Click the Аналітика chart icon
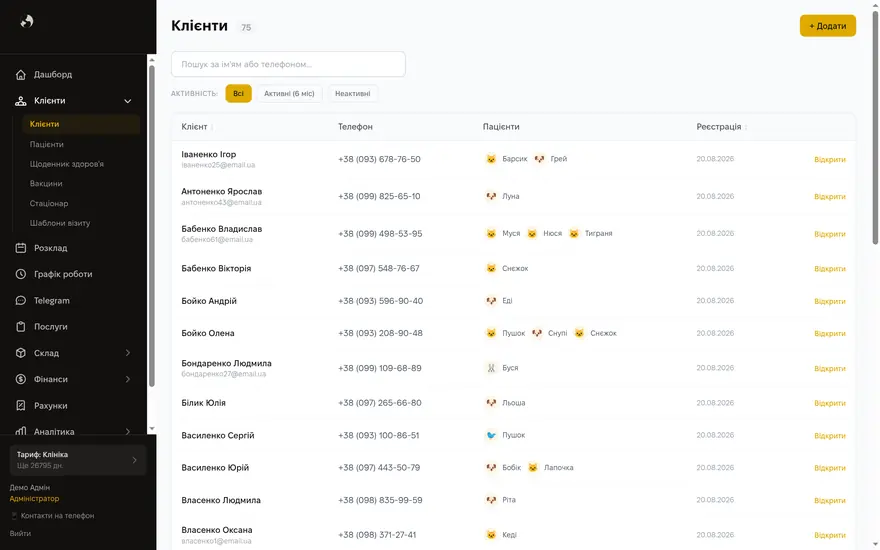This screenshot has height=550, width=880. tap(21, 432)
